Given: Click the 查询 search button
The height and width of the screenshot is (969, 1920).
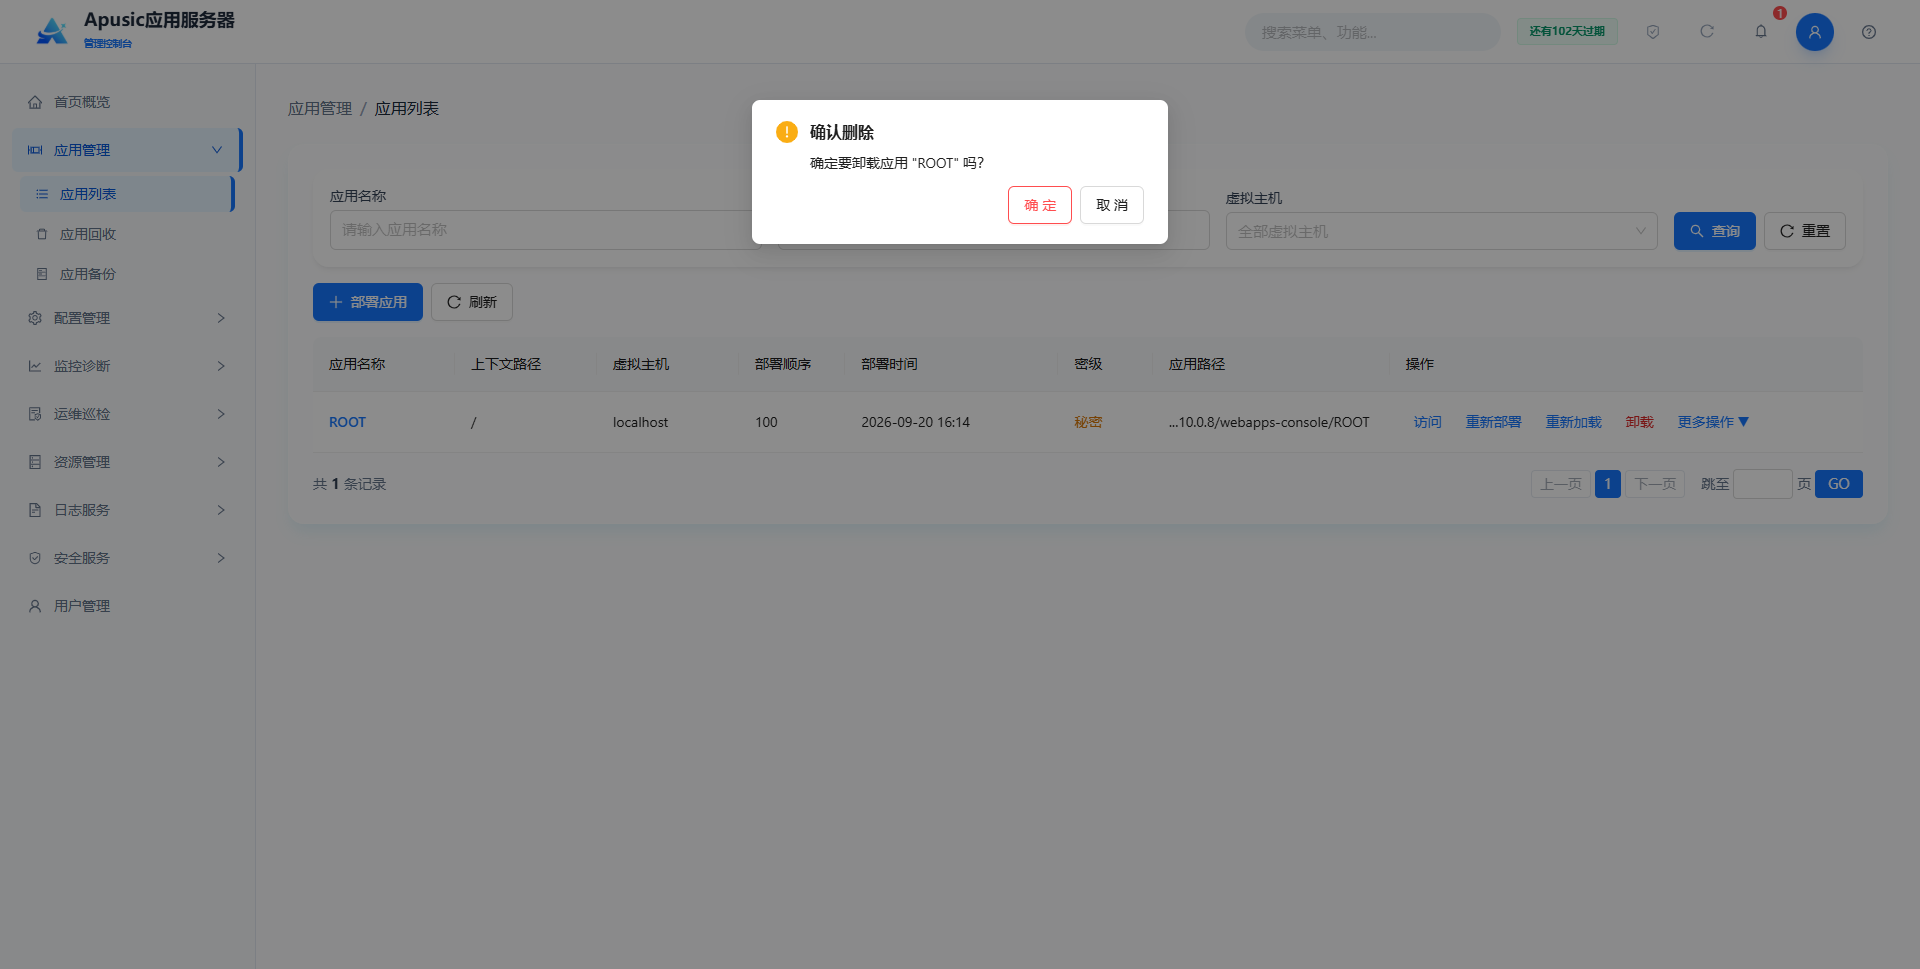Looking at the screenshot, I should 1714,231.
